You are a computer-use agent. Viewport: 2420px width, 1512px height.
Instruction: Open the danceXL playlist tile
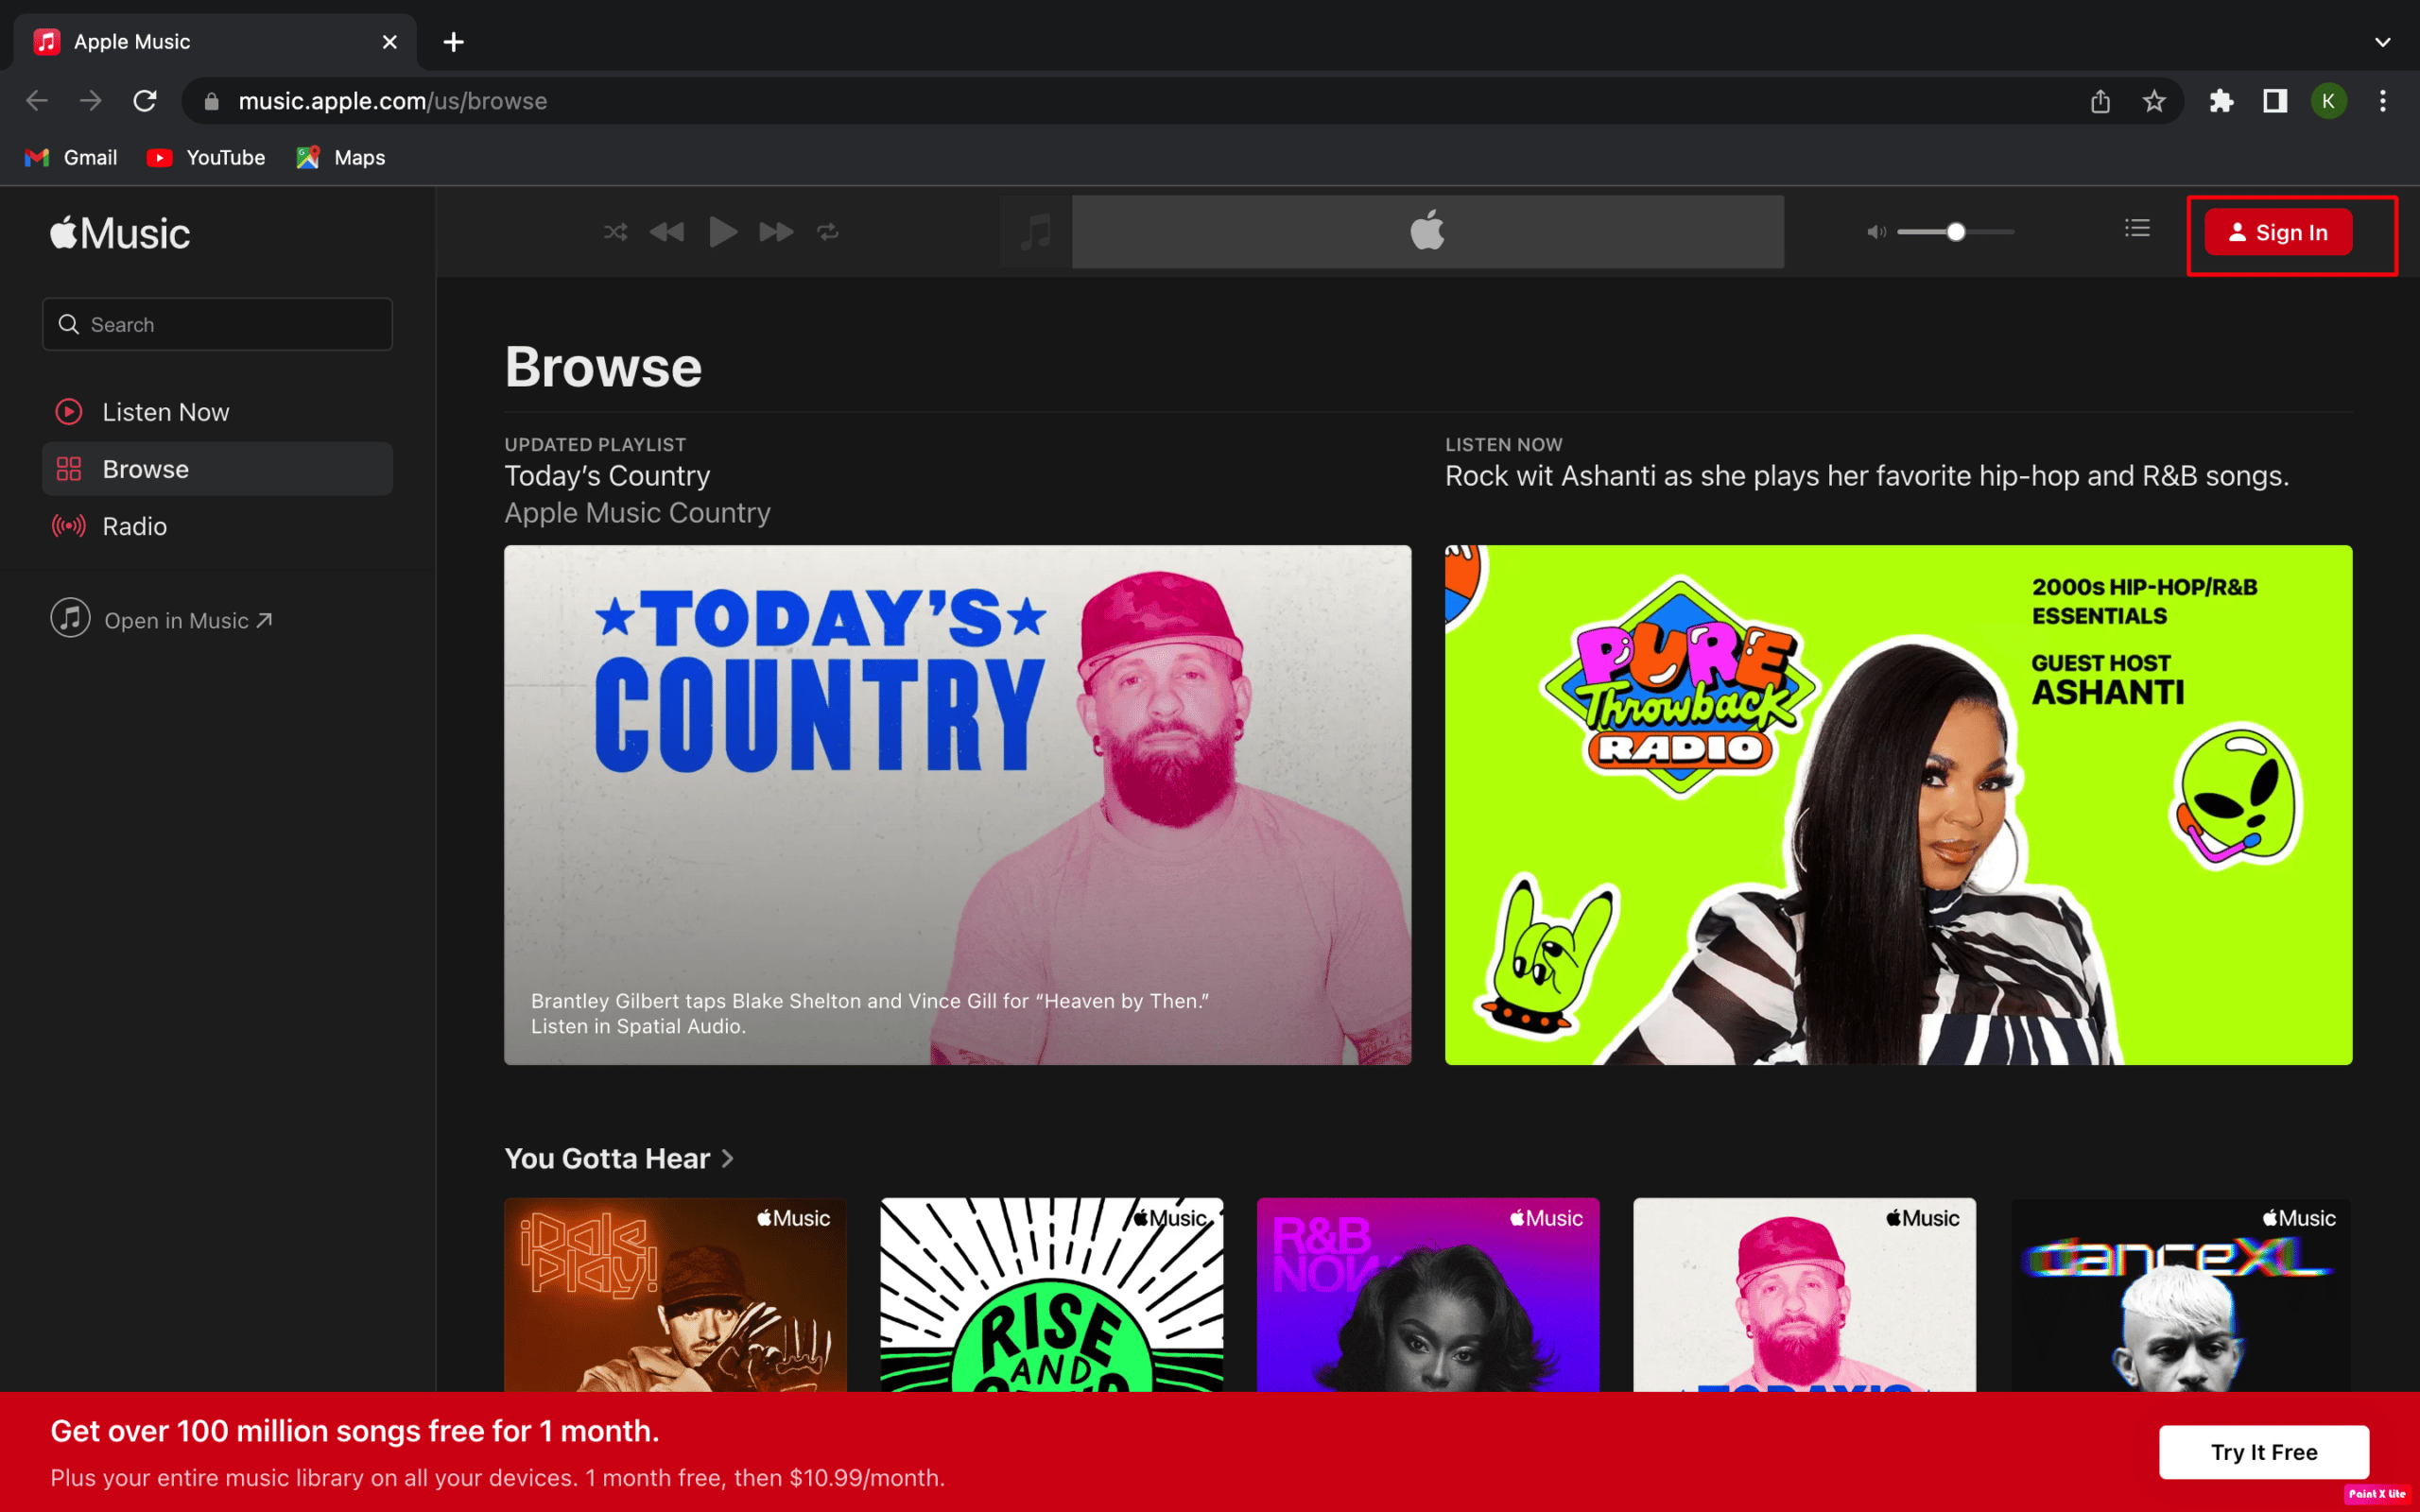2181,1295
